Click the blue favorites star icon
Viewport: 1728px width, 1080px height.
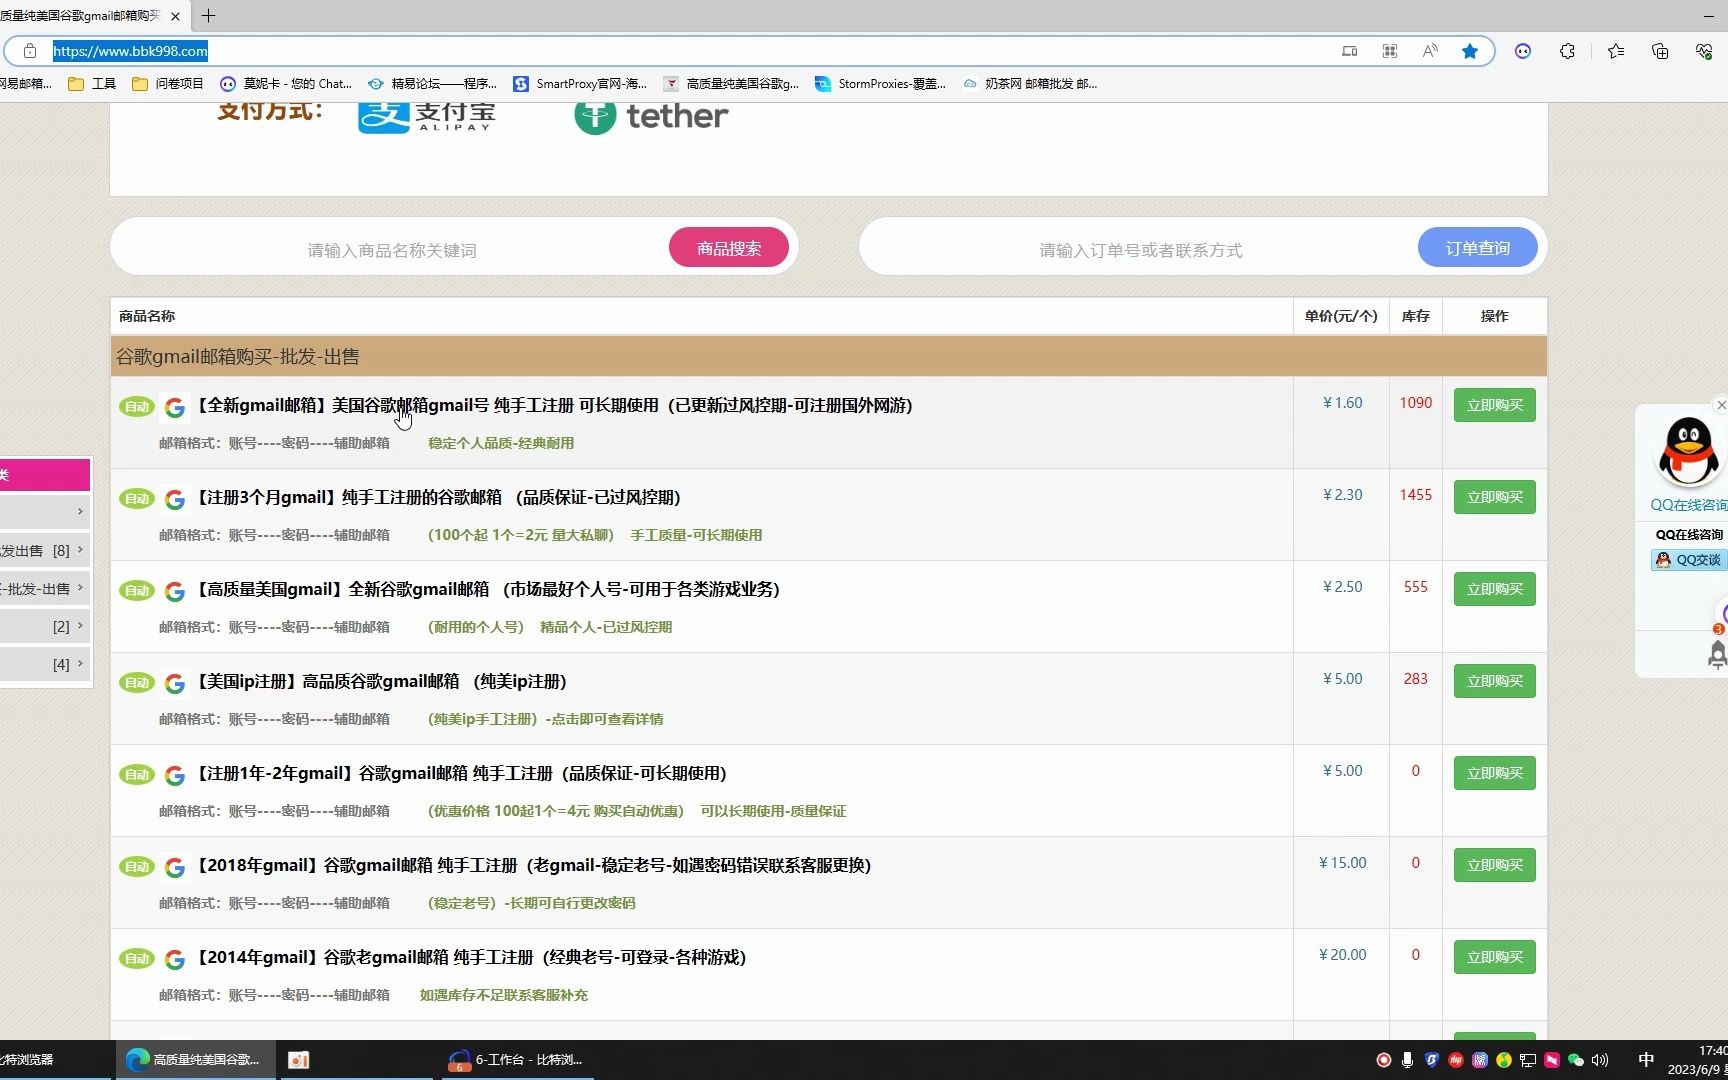pyautogui.click(x=1470, y=51)
